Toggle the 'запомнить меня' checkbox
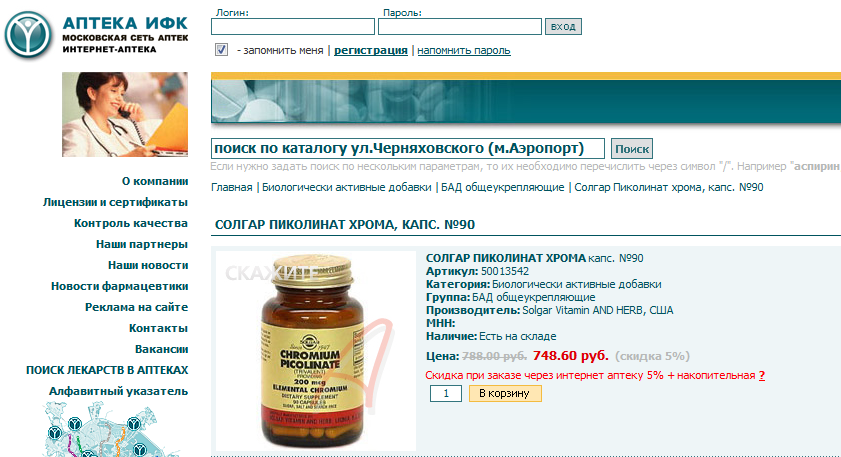841x457 pixels. point(222,50)
